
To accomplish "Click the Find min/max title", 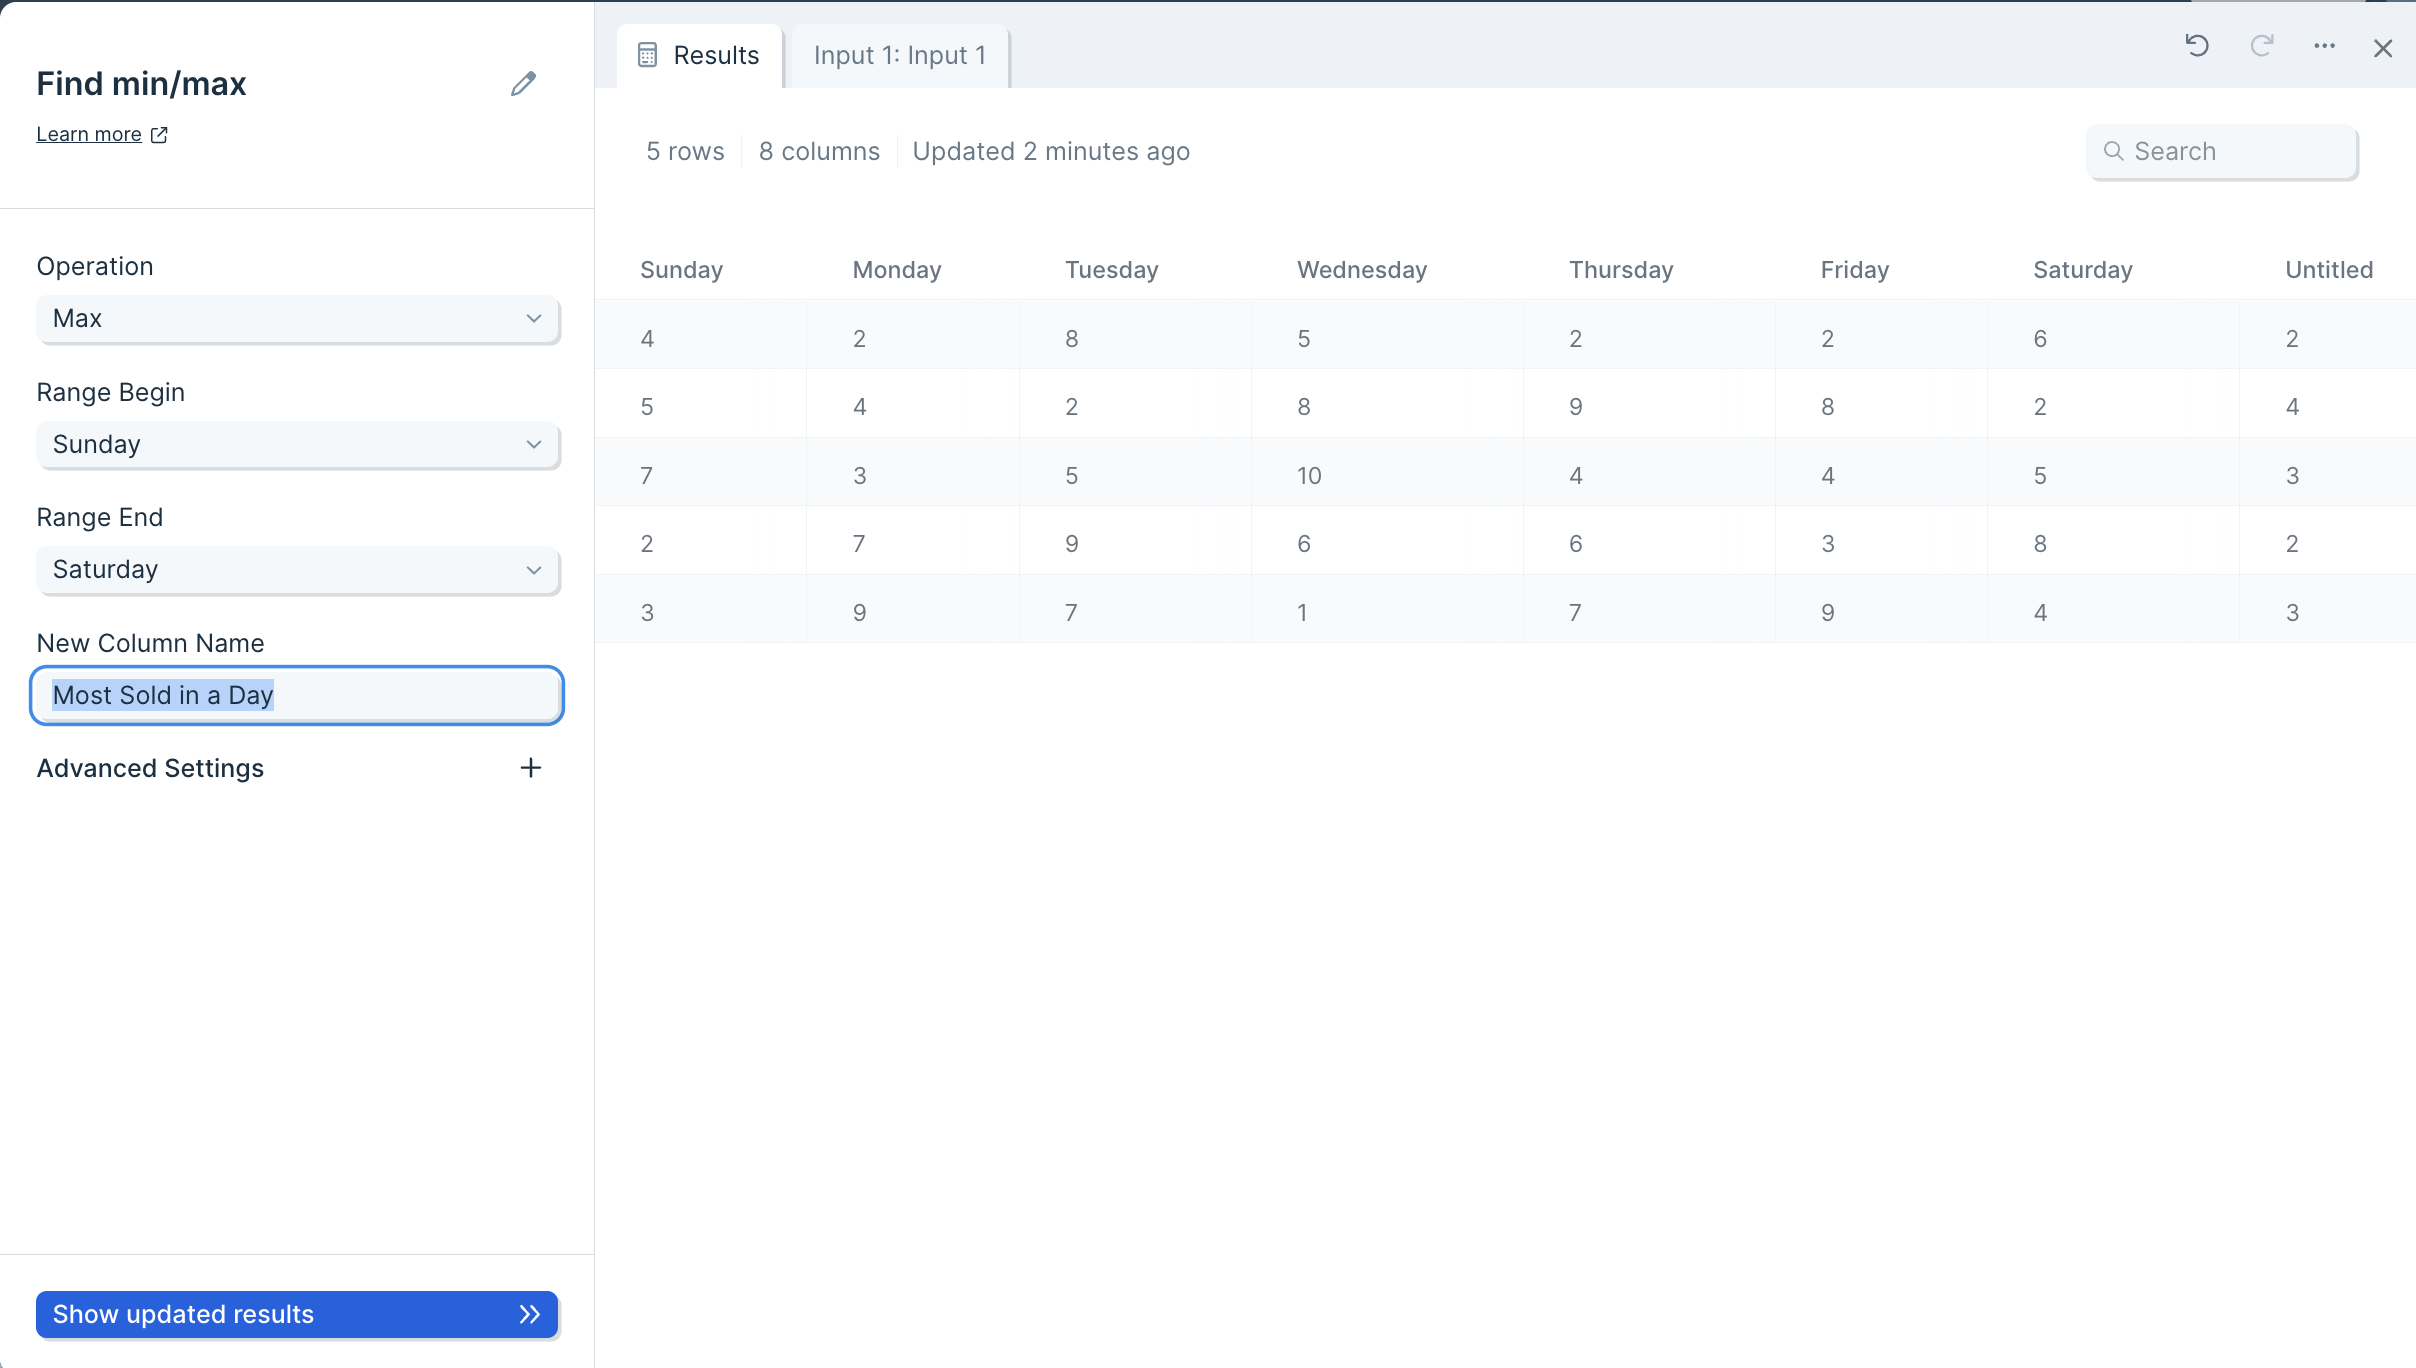I will pyautogui.click(x=141, y=84).
